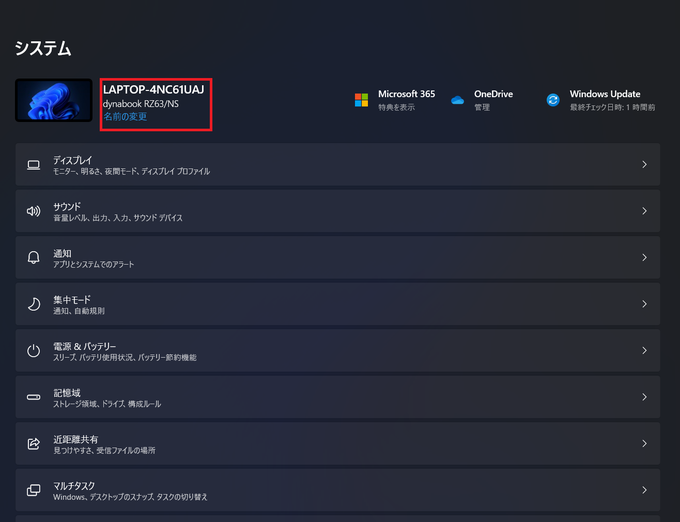Click the モニター、明るさ、夜間モード description
Viewport: 680px width, 522px height.
click(131, 172)
